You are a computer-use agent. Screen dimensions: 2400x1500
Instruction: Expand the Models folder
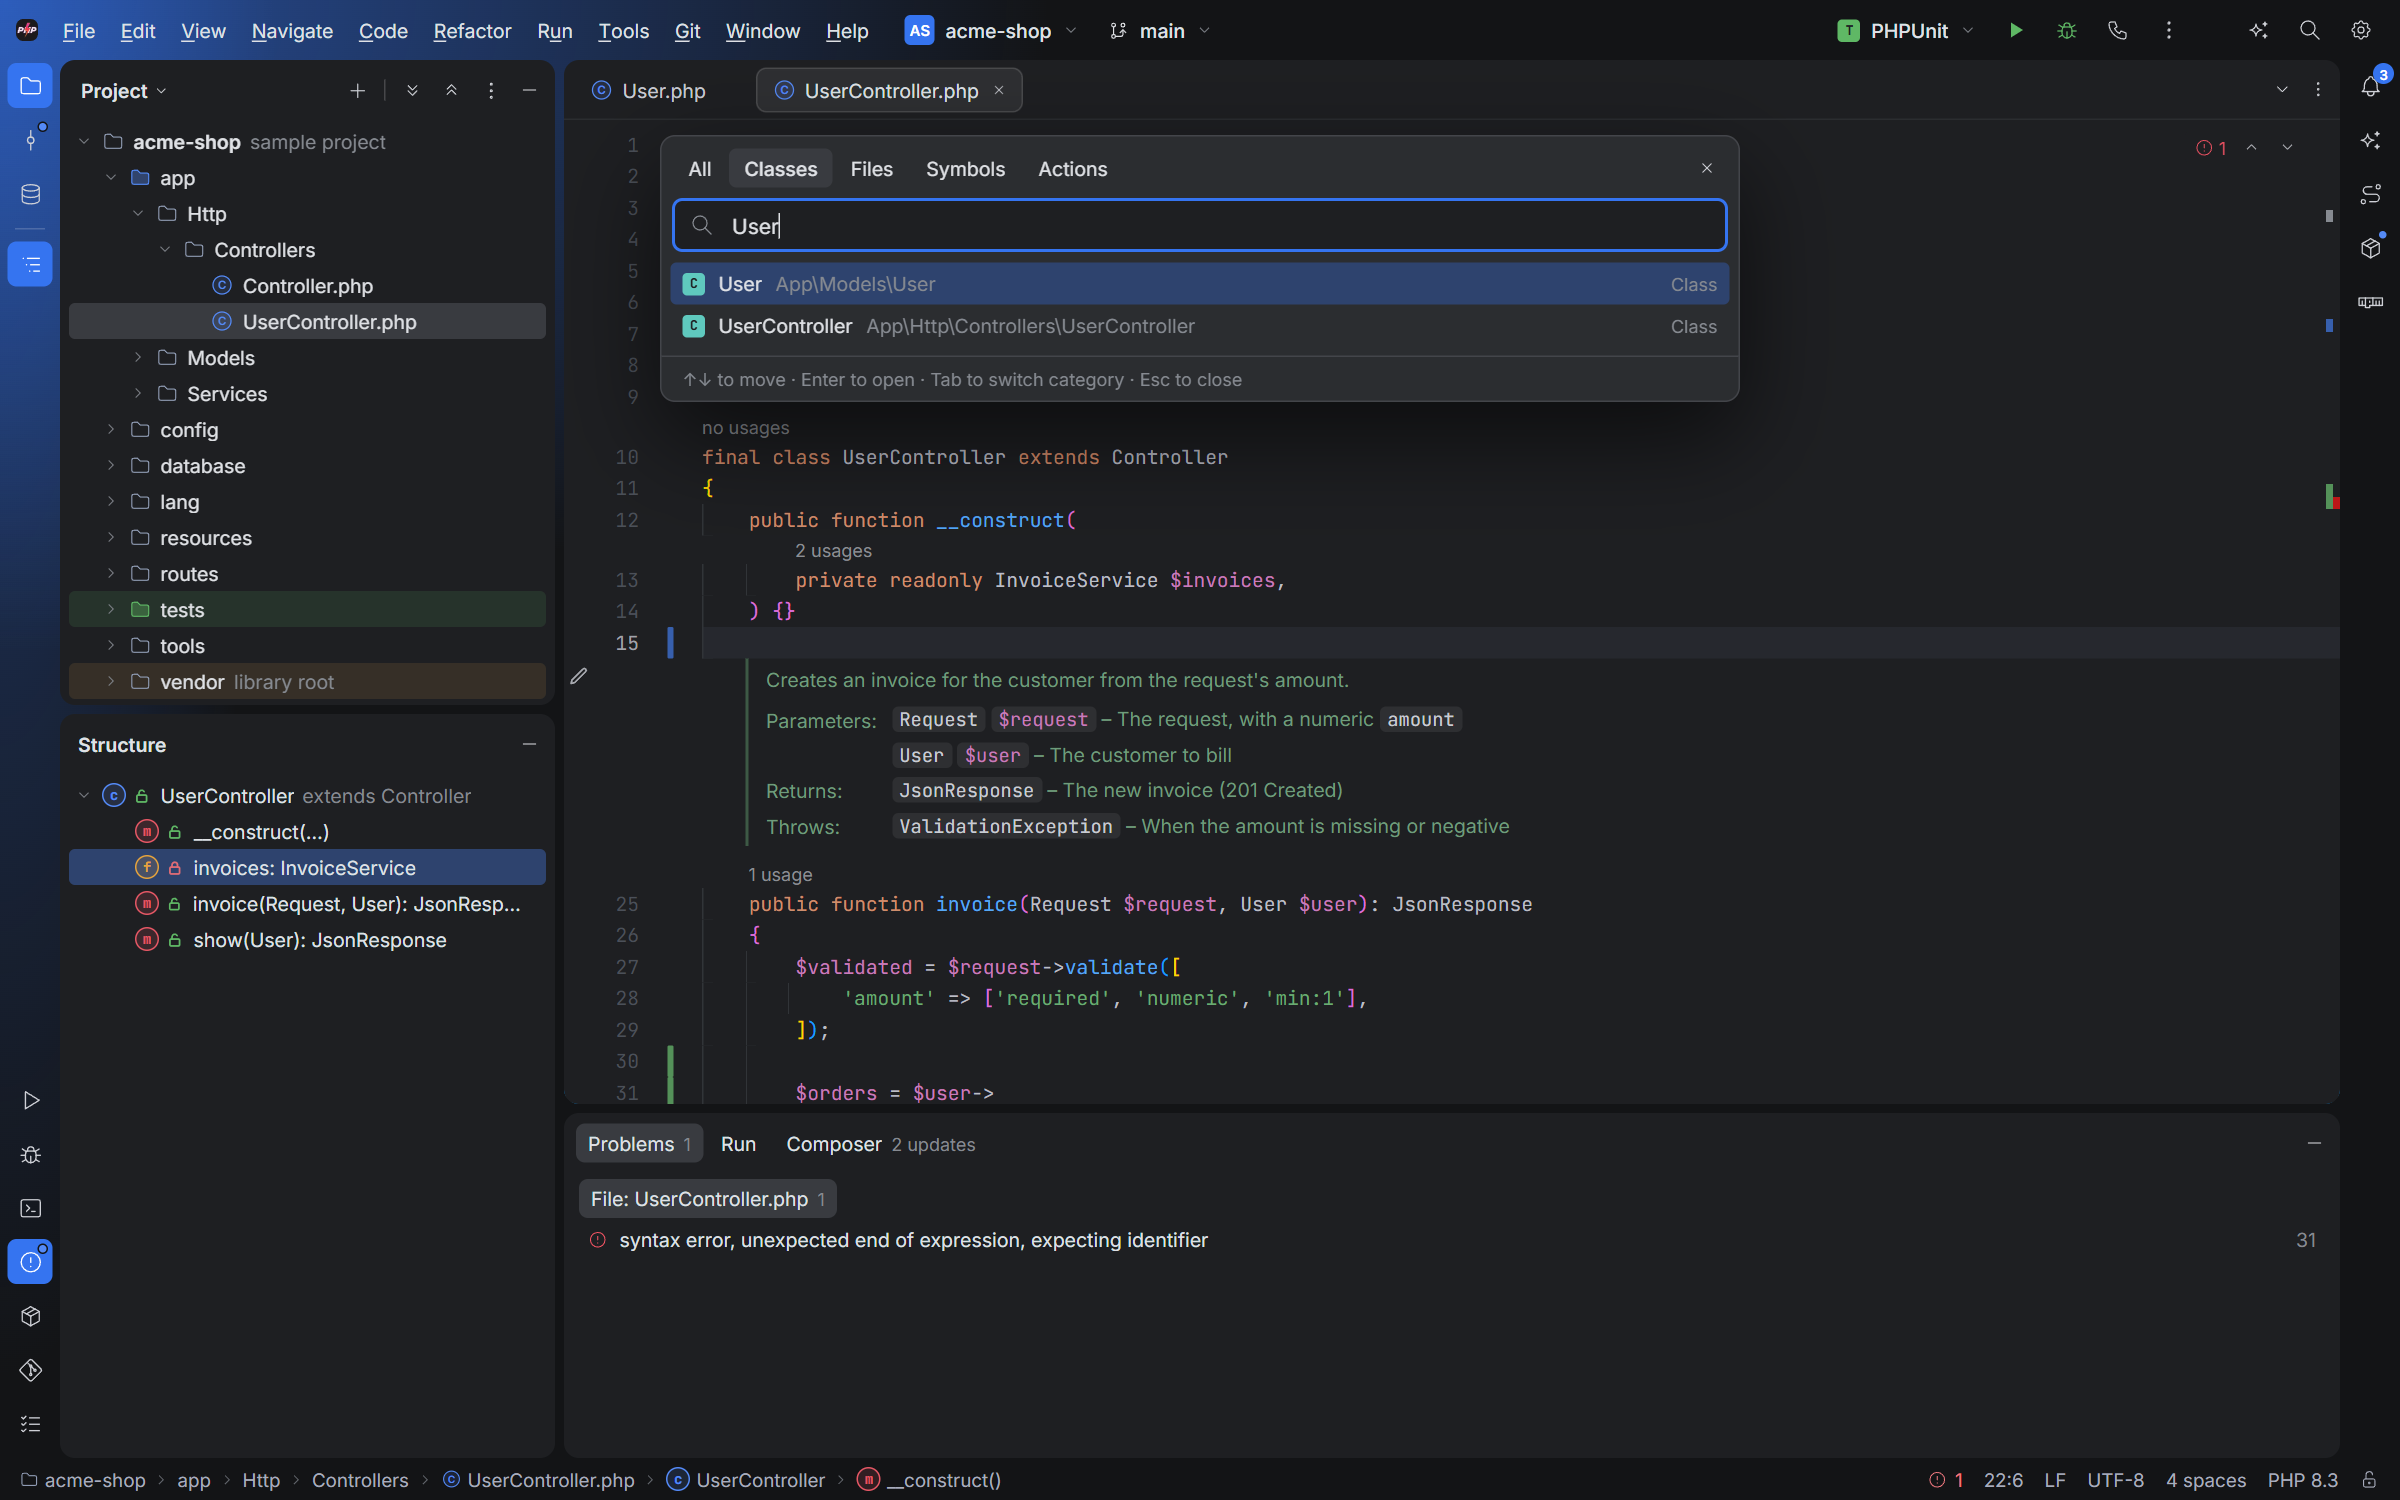pos(138,357)
